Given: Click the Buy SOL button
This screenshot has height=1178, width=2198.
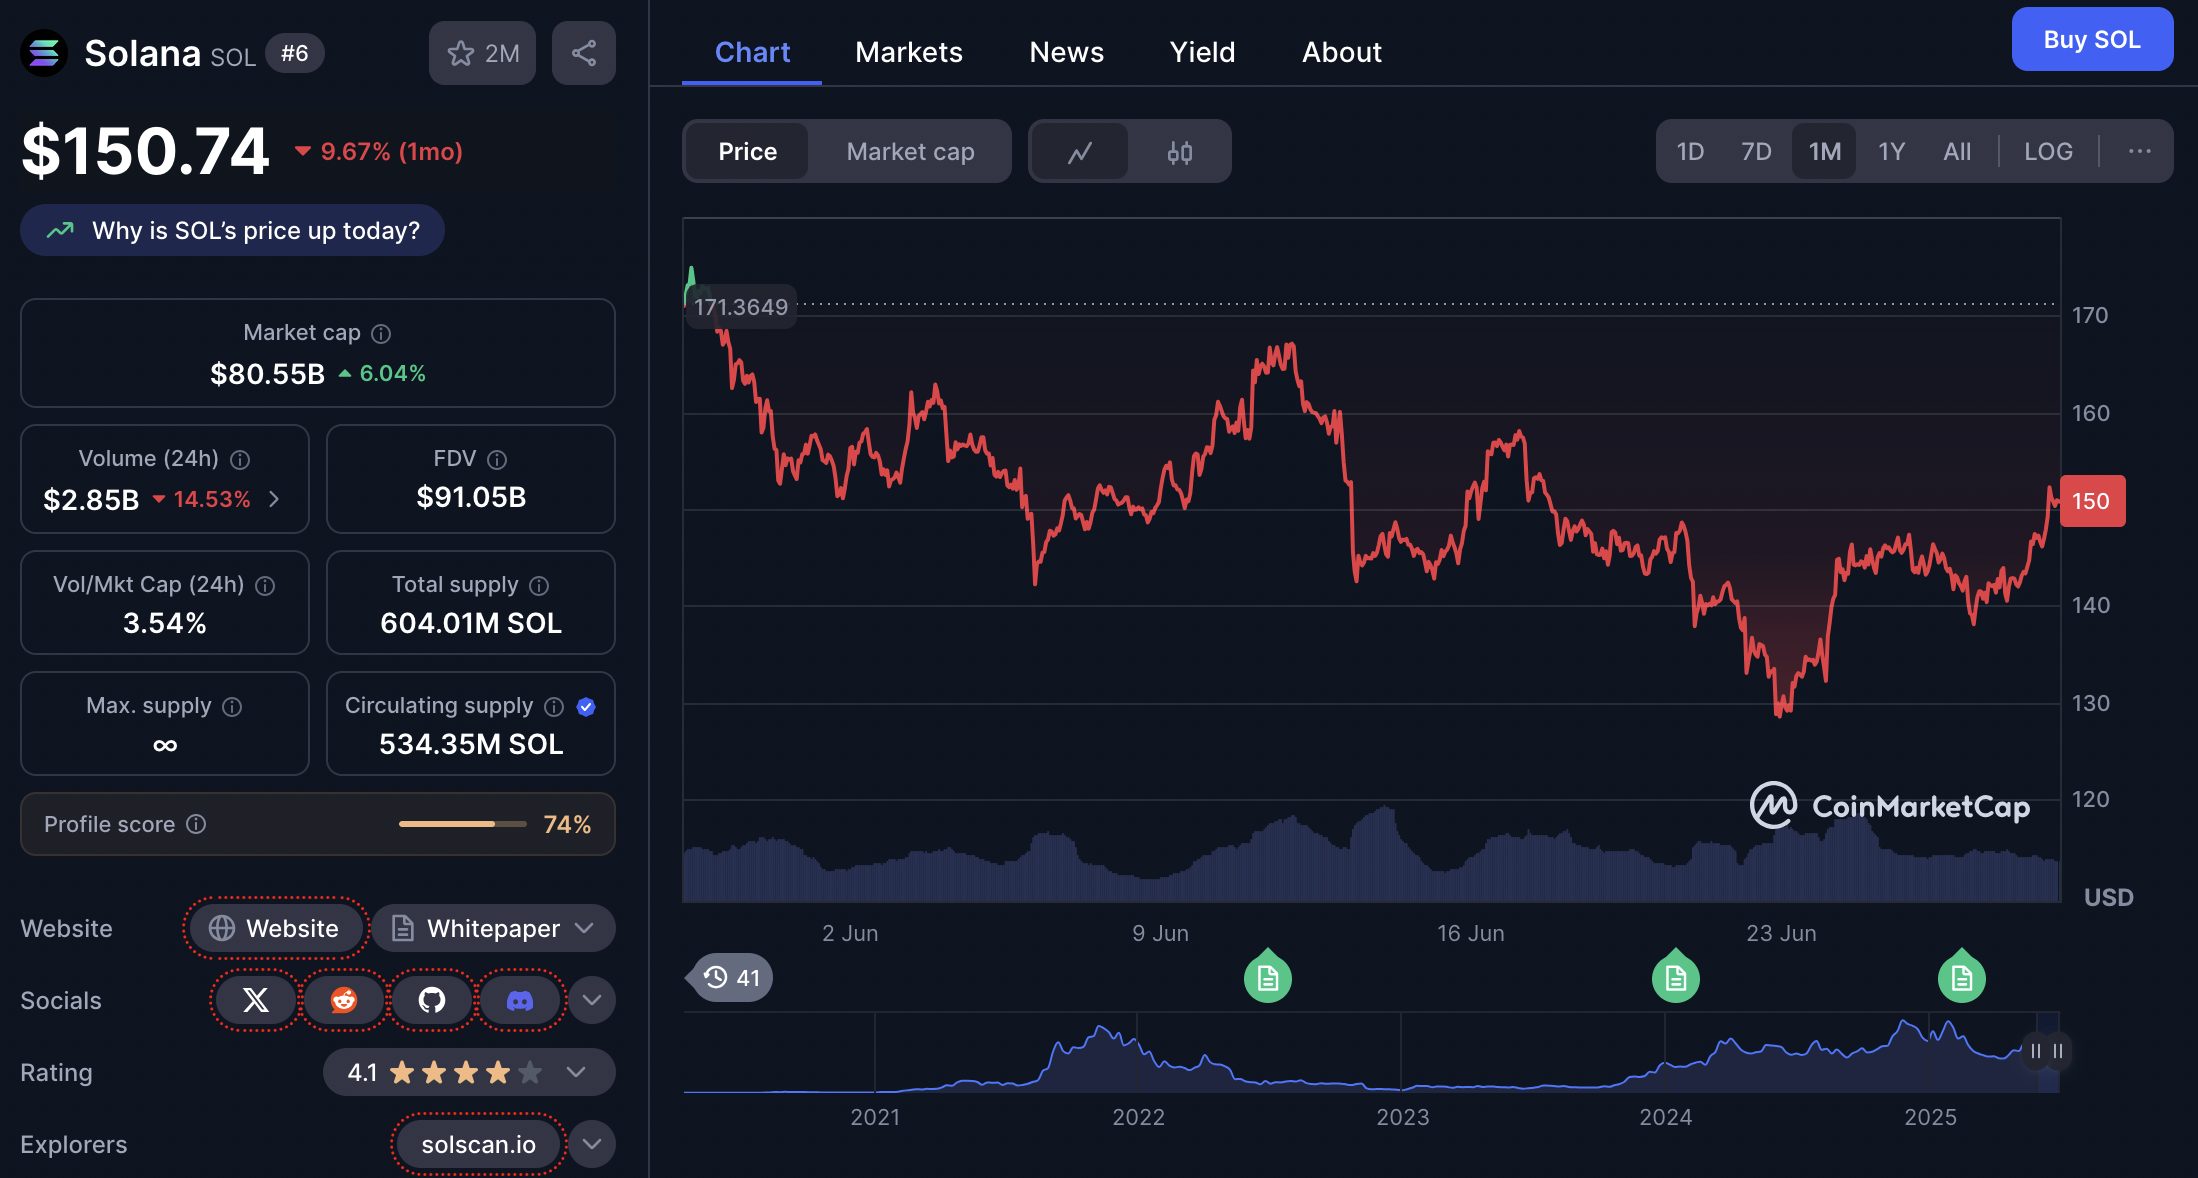Looking at the screenshot, I should [2092, 39].
